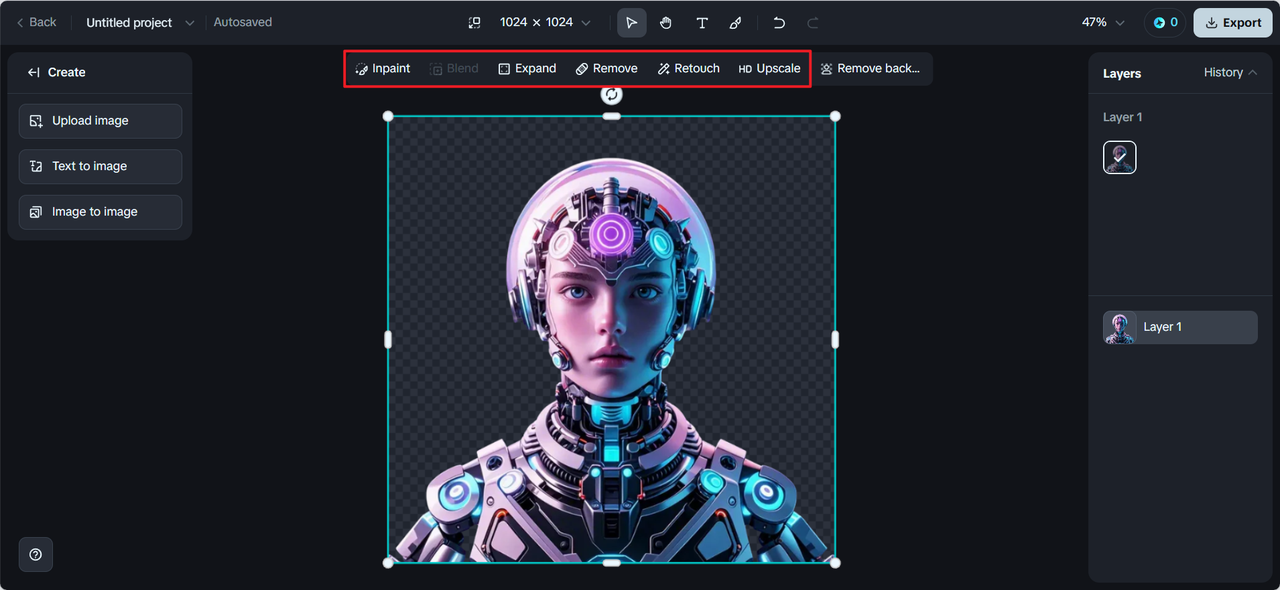Click the canvas resize icon

[x=475, y=22]
